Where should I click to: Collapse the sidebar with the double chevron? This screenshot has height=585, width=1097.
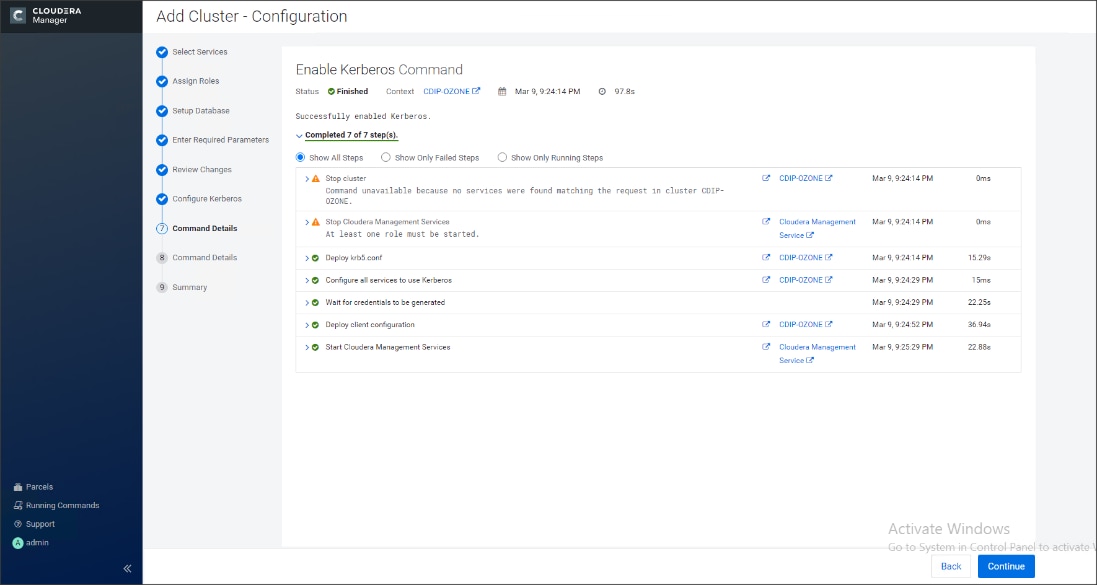tap(127, 567)
